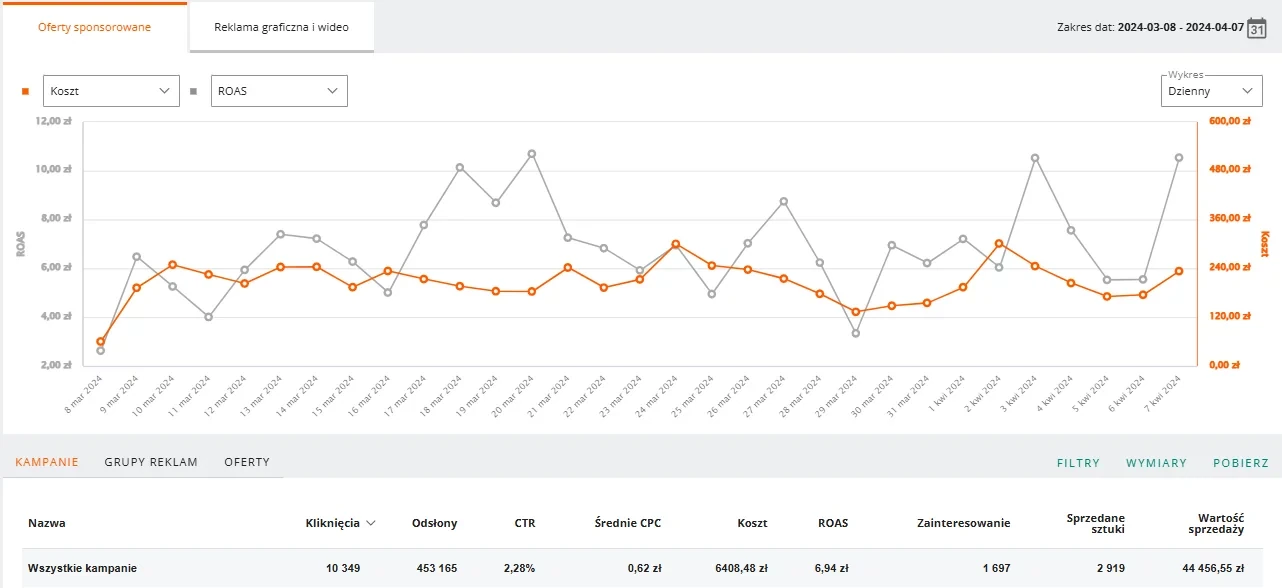
Task: Click the gray ROAS point on 3 kwi 2024
Action: pyautogui.click(x=1035, y=158)
